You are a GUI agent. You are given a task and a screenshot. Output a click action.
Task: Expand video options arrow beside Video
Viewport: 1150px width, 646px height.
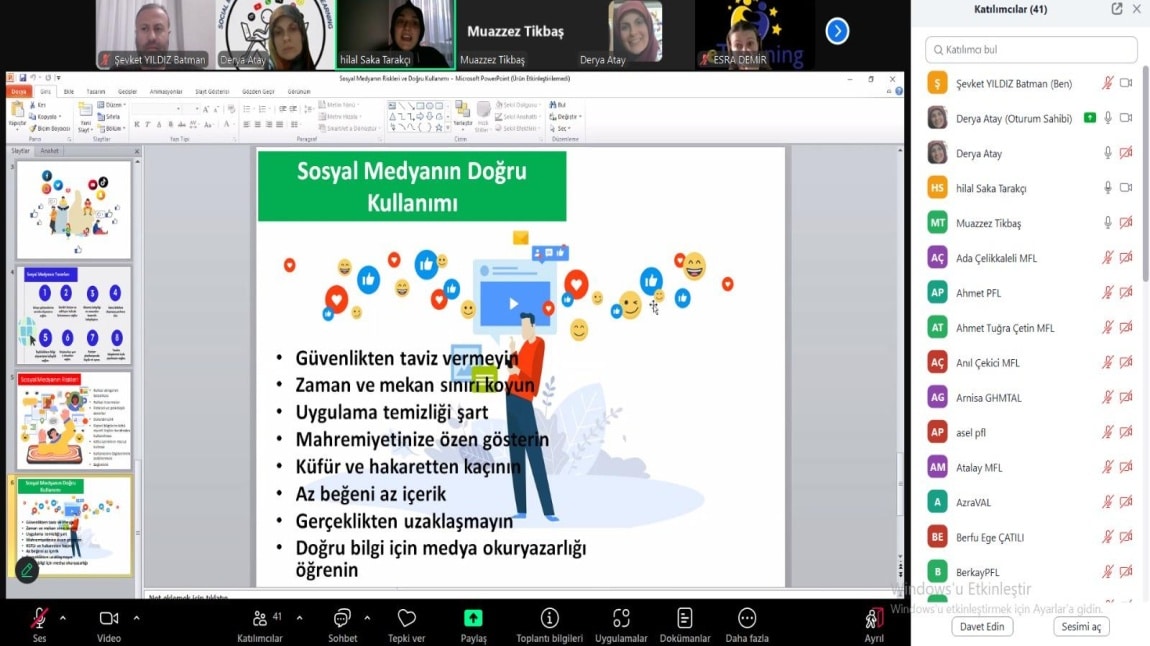136,617
